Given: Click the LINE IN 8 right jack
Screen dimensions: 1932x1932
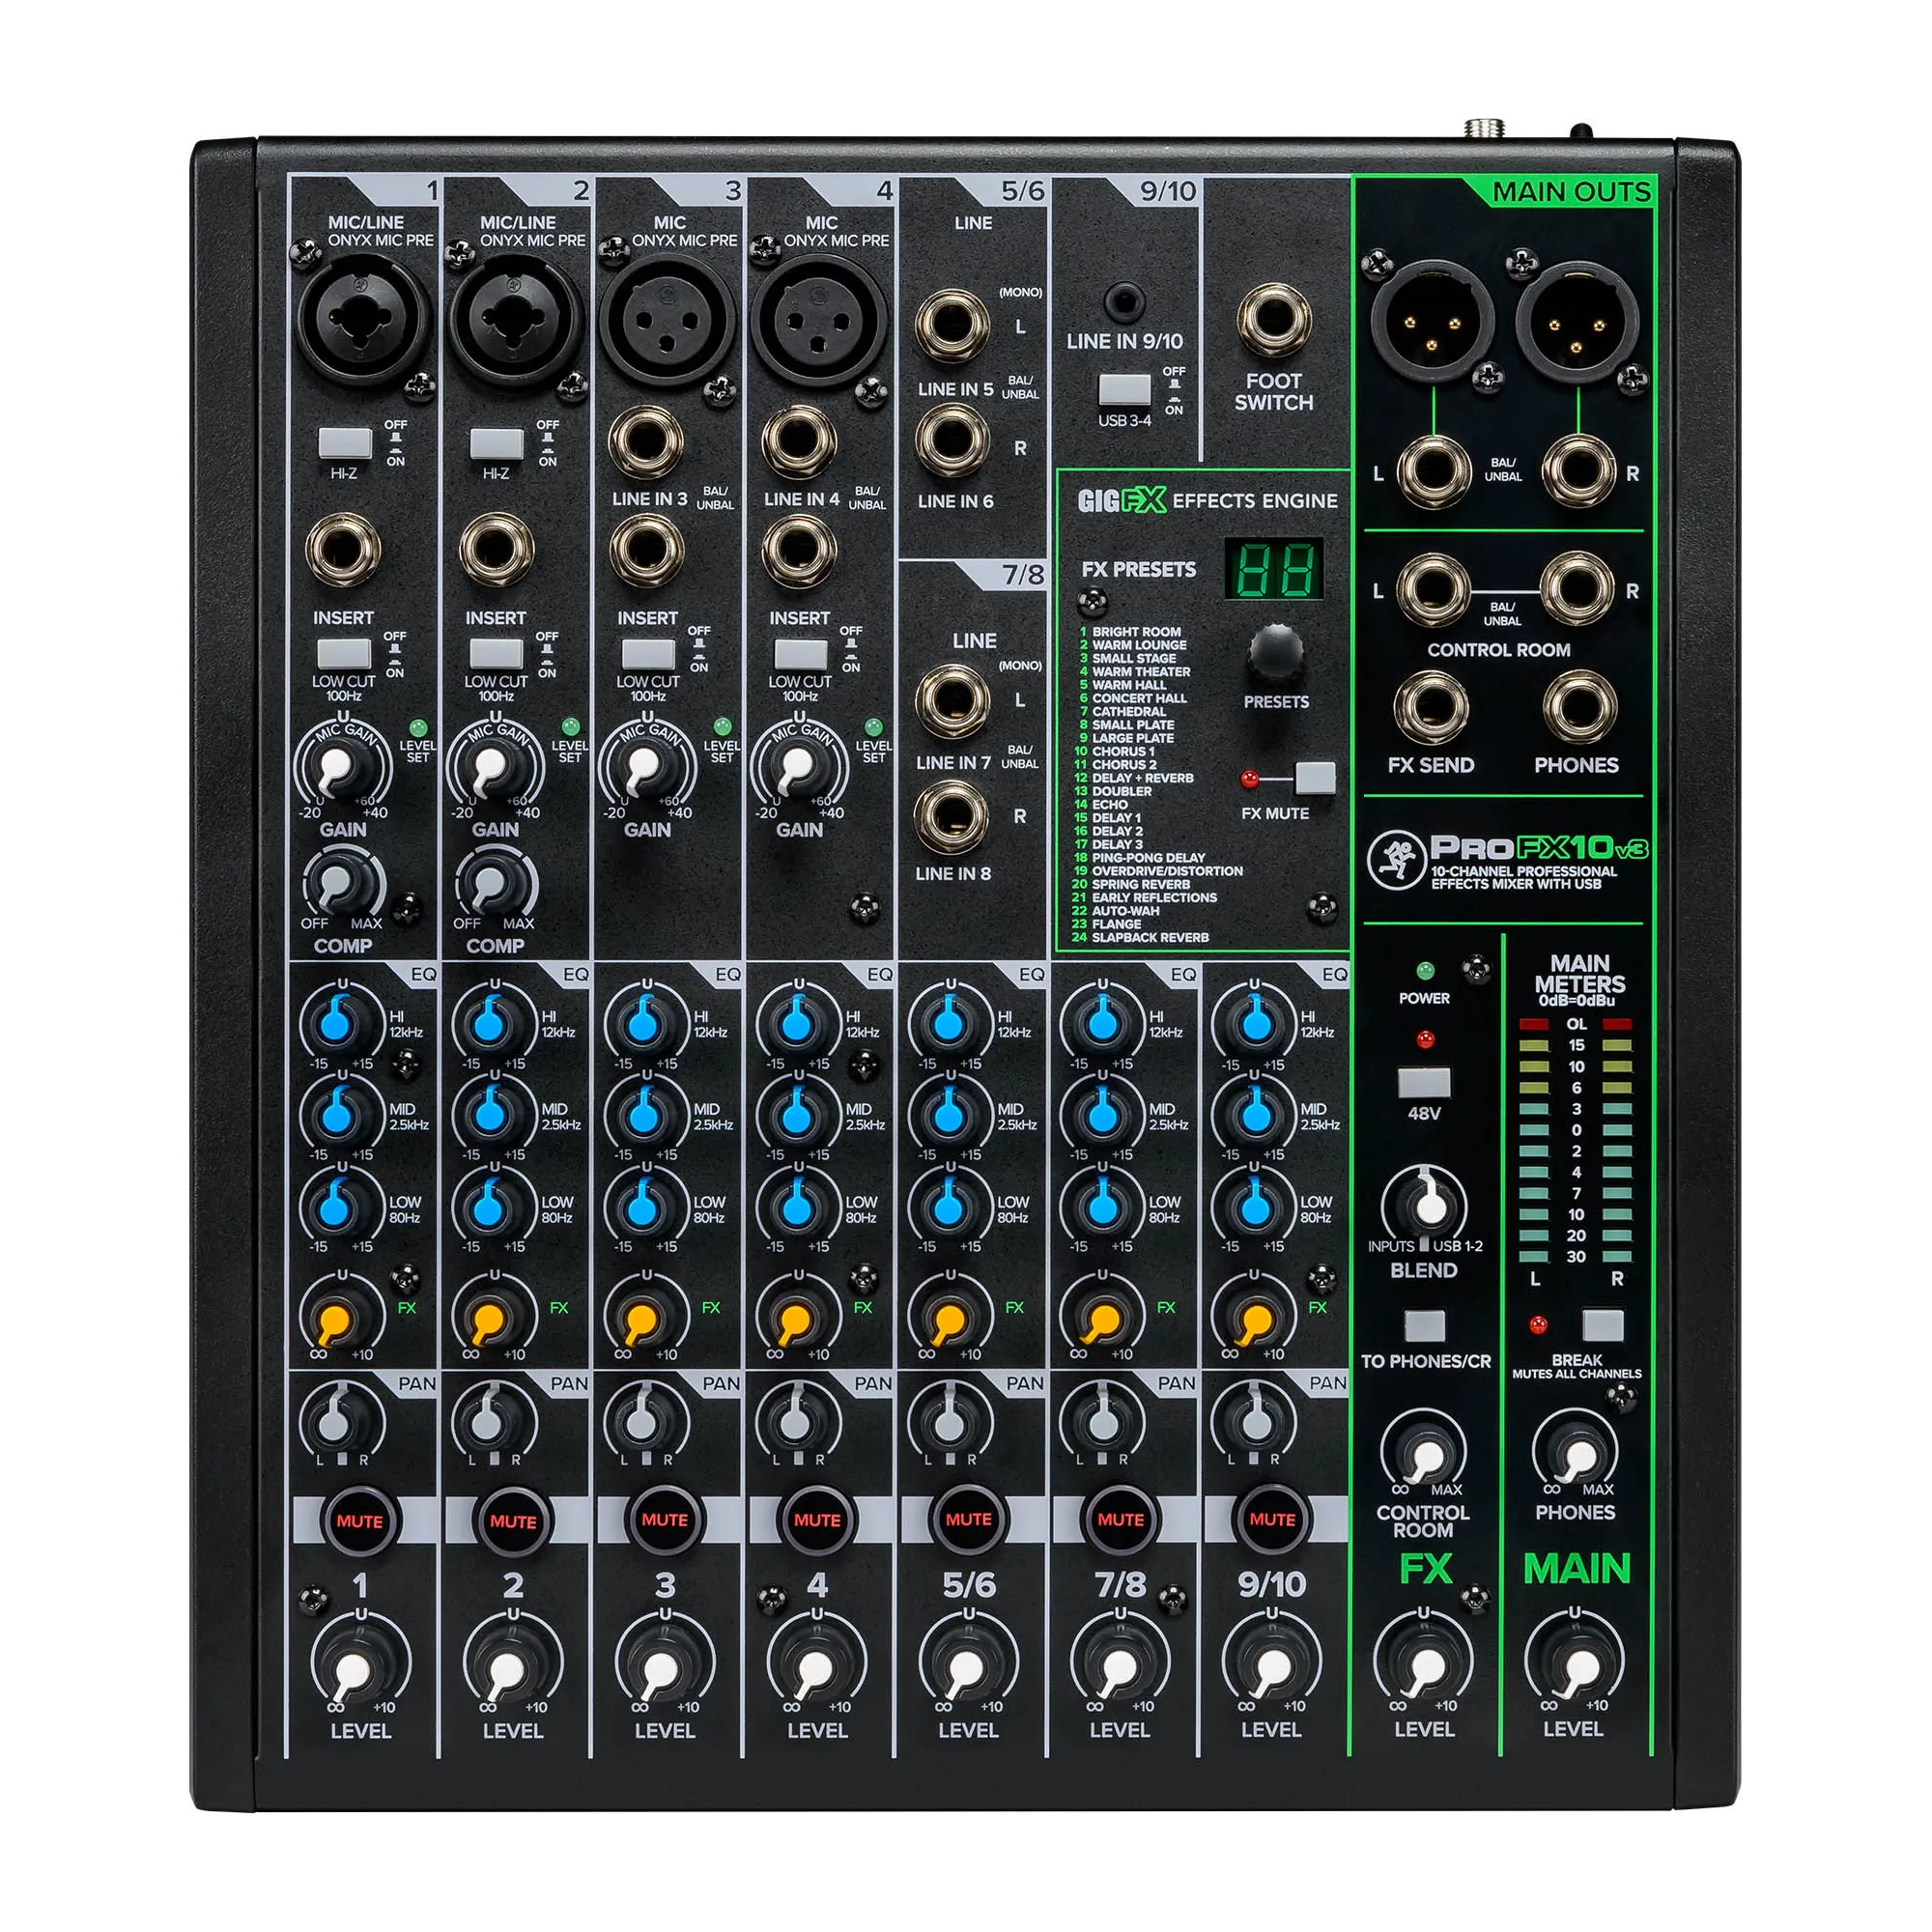Looking at the screenshot, I should [952, 816].
